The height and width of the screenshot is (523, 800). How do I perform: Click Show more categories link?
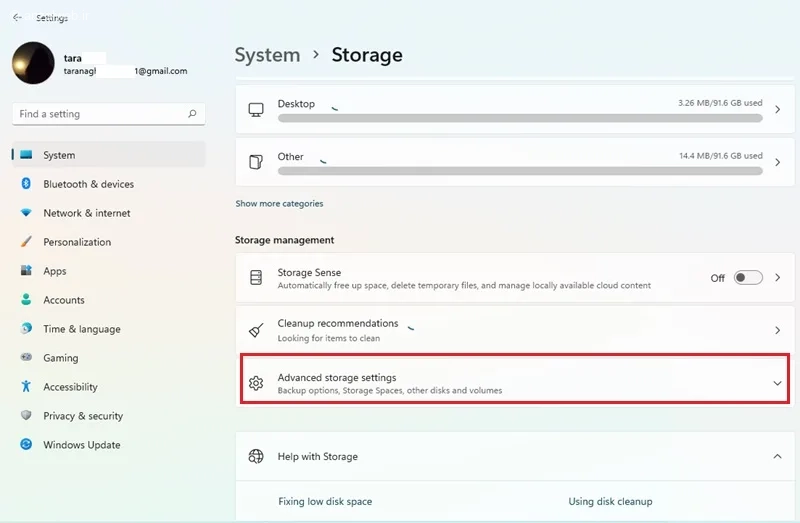coord(279,204)
